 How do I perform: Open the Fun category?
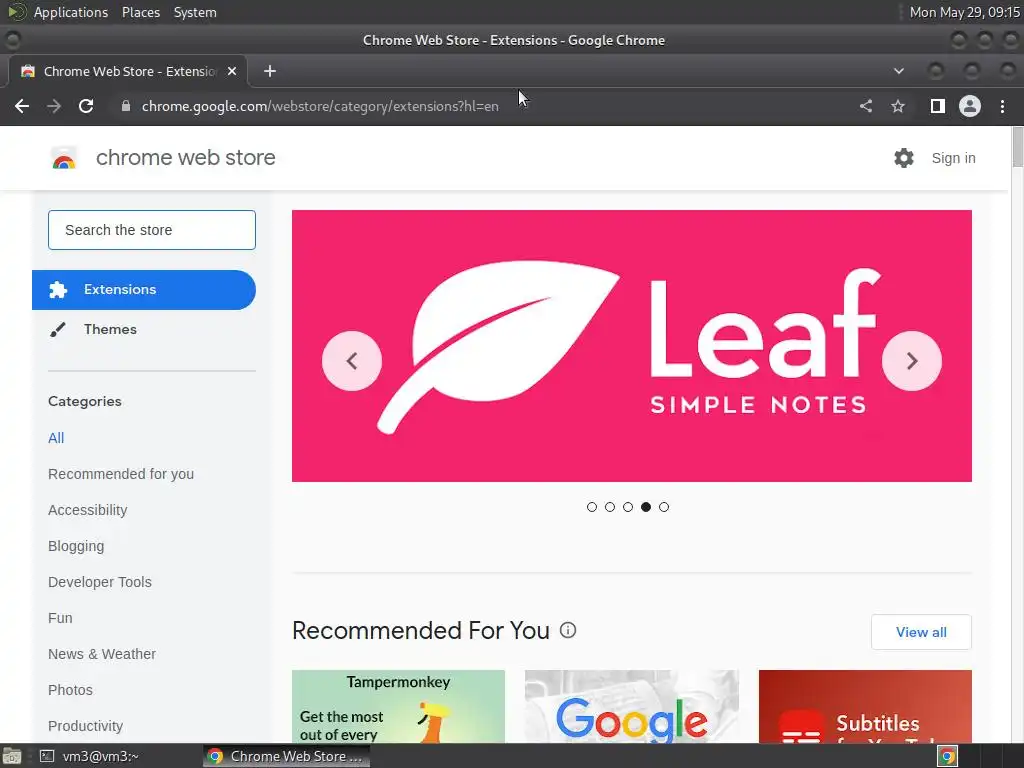pyautogui.click(x=60, y=618)
